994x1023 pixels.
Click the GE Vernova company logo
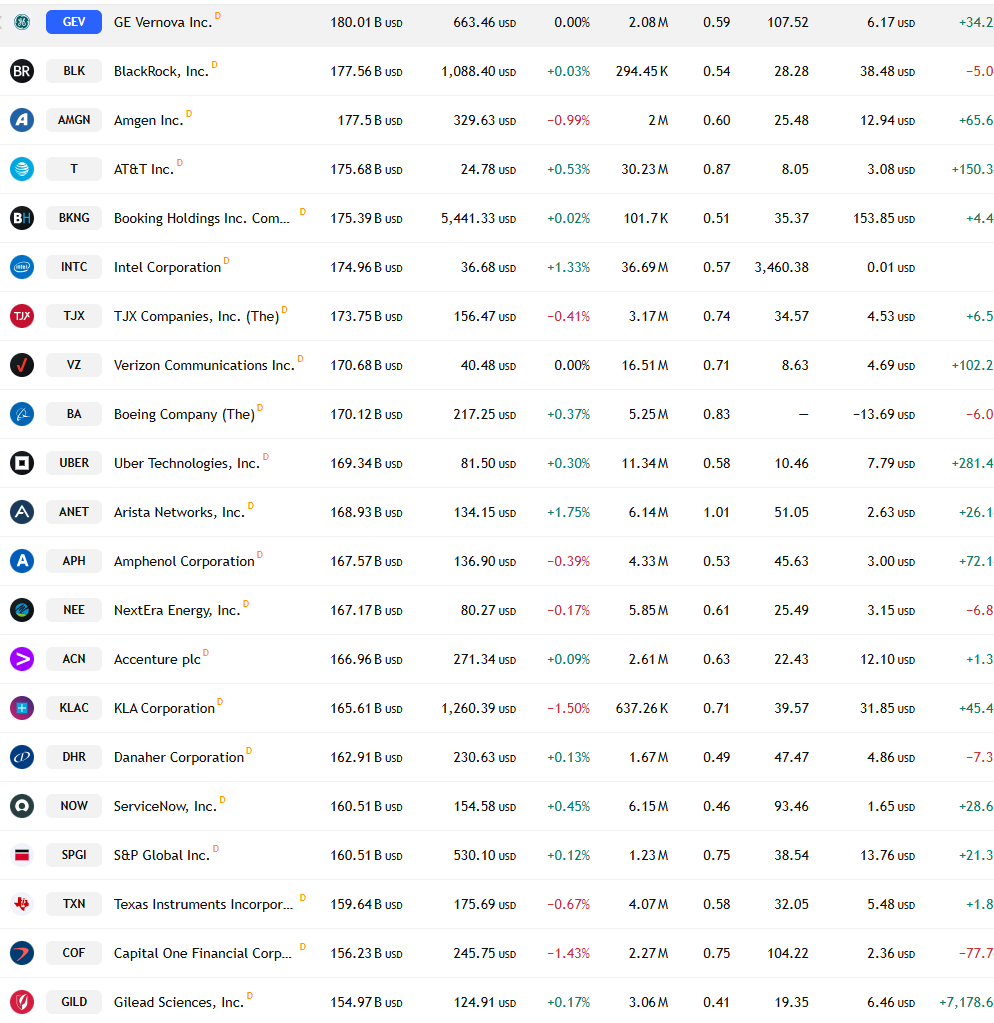click(22, 22)
